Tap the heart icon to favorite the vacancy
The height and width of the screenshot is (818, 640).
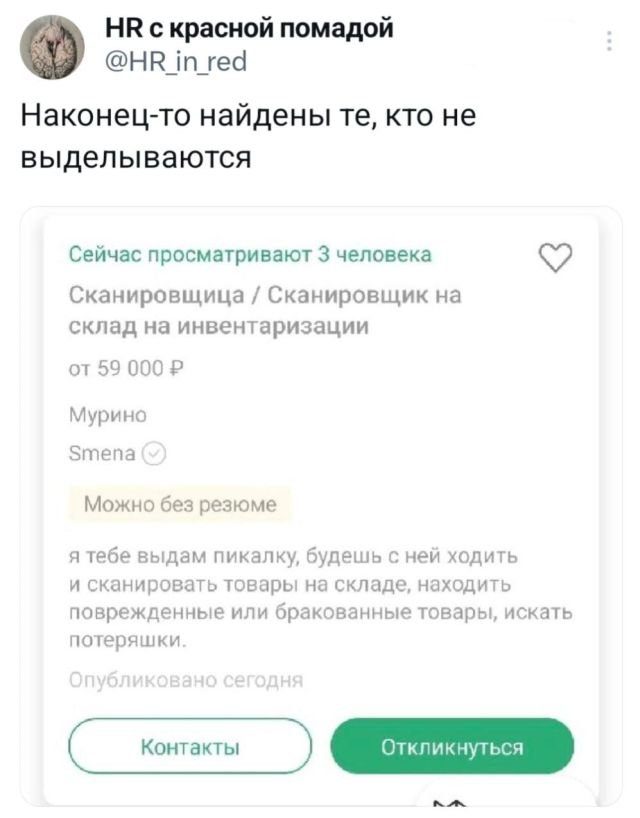click(x=554, y=257)
